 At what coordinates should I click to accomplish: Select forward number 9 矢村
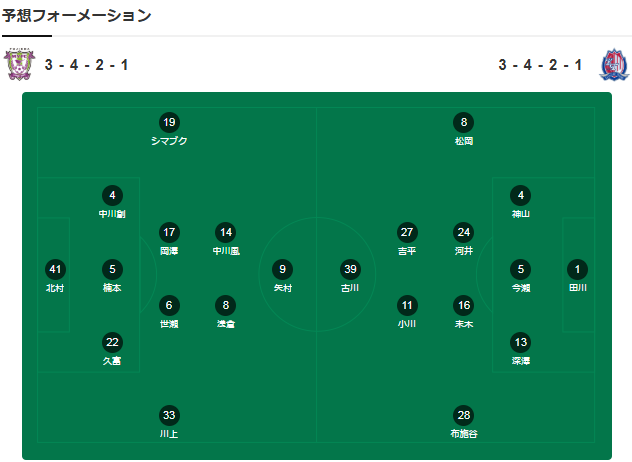click(283, 269)
